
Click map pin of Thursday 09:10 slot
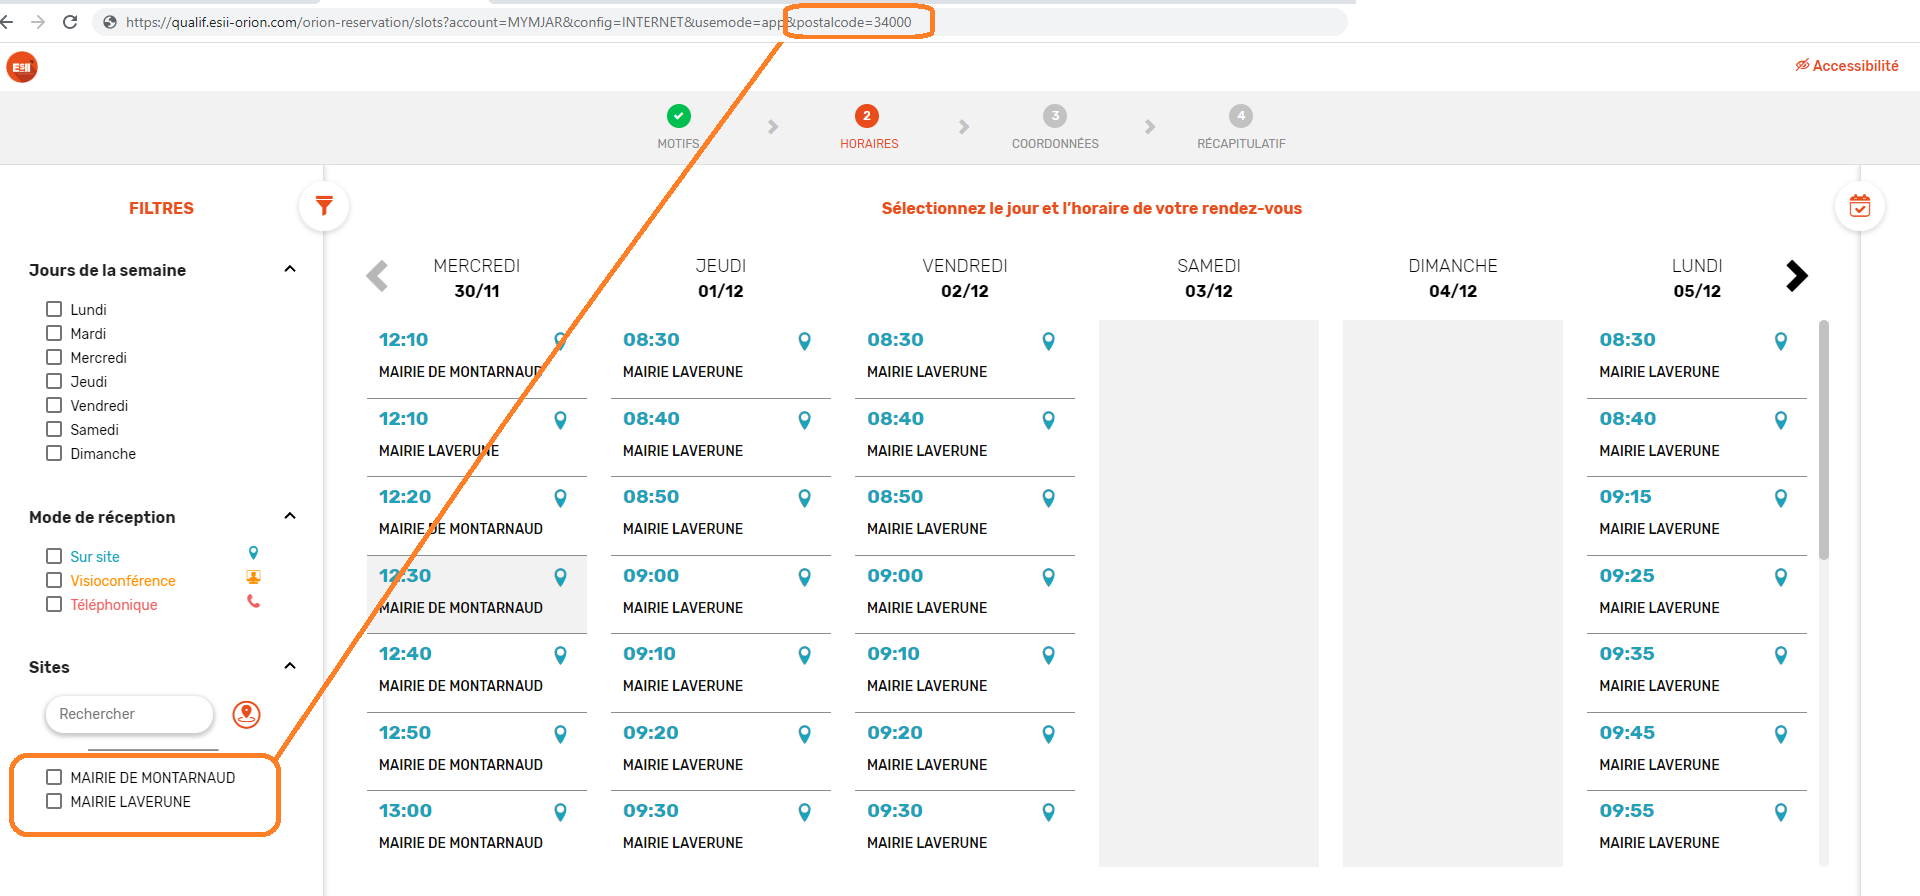(804, 655)
